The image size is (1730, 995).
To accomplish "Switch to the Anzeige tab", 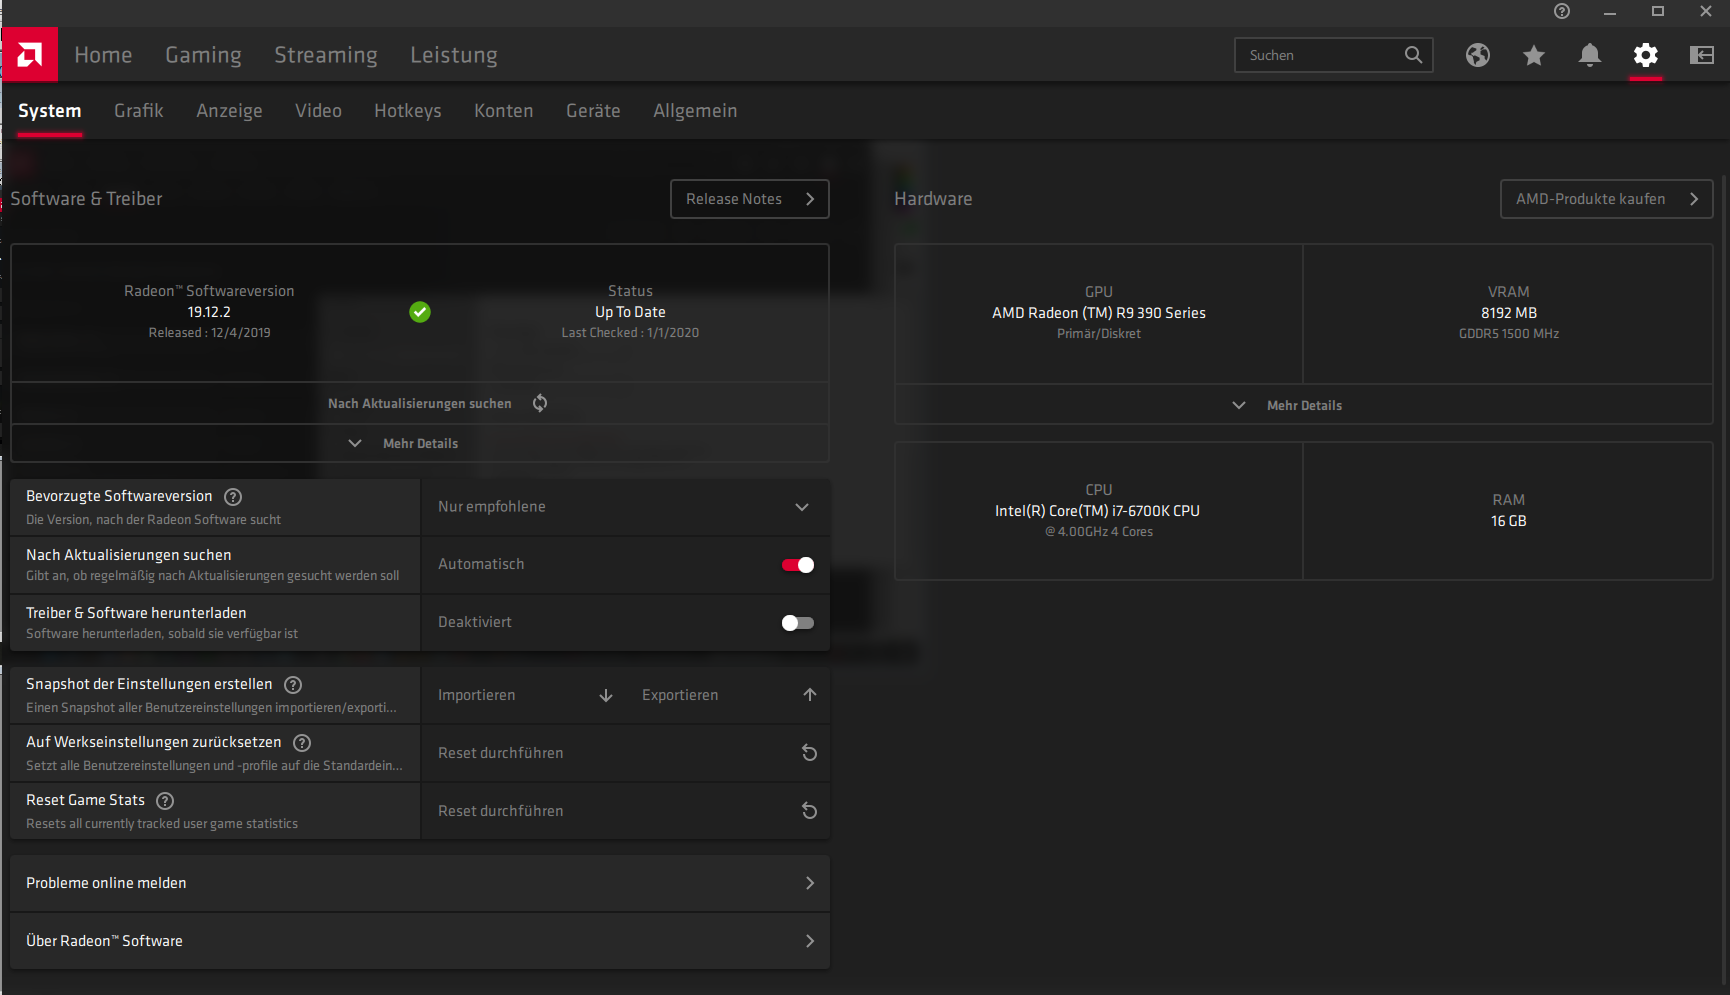I will click(x=230, y=111).
